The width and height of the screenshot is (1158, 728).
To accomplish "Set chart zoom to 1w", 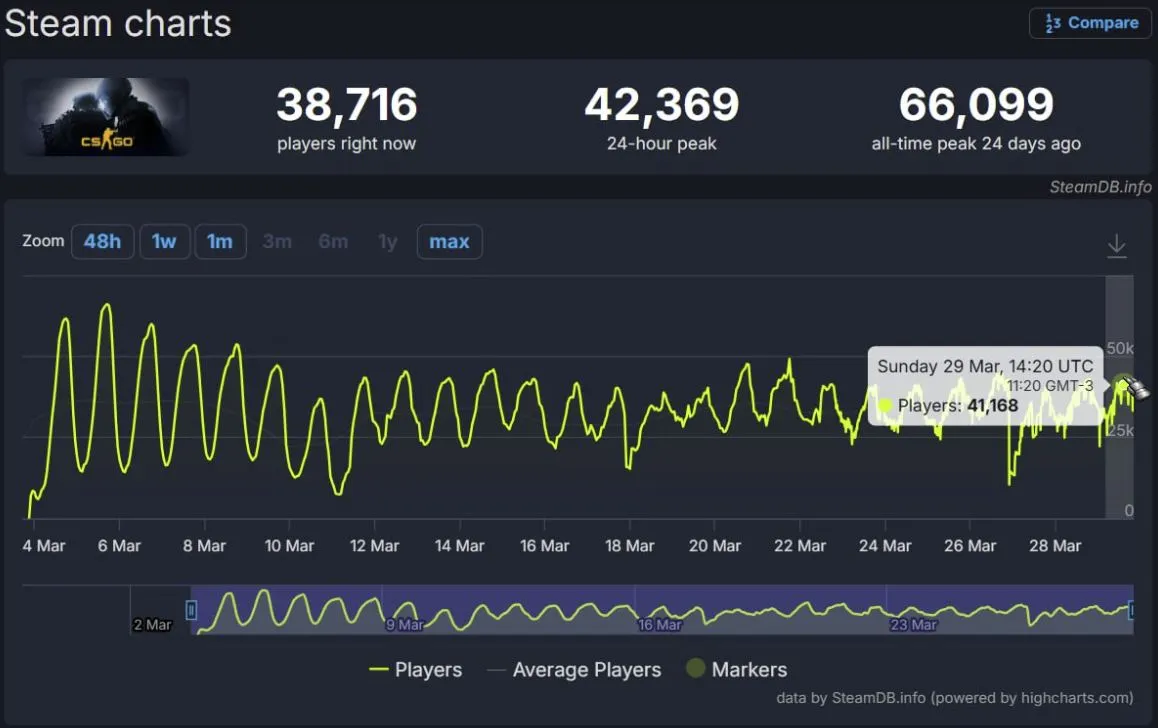I will pos(165,241).
